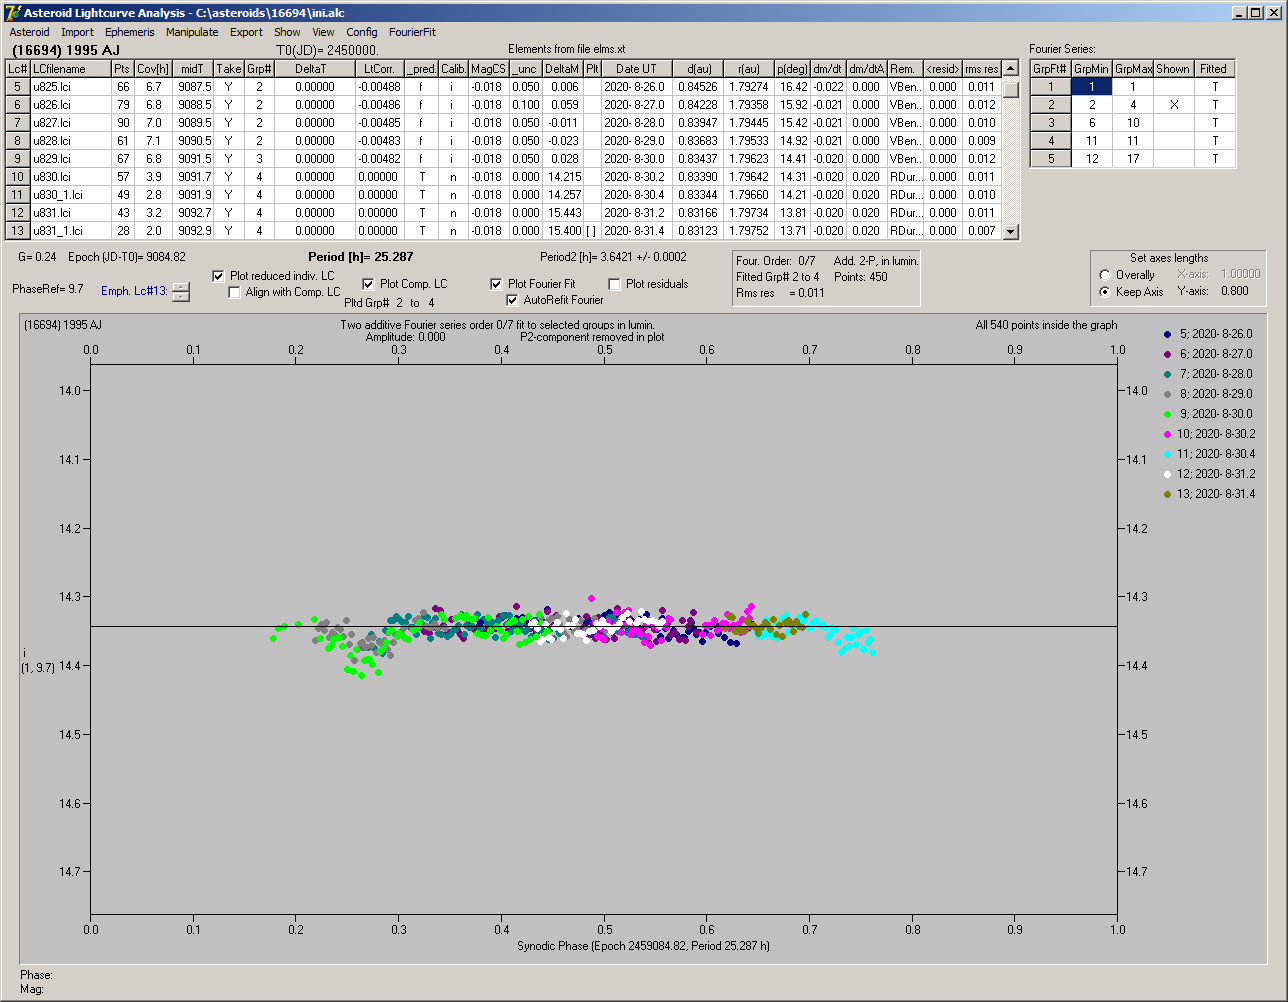Viewport: 1288px width, 1002px height.
Task: Click Fourier Series row button 5
Action: point(1051,159)
